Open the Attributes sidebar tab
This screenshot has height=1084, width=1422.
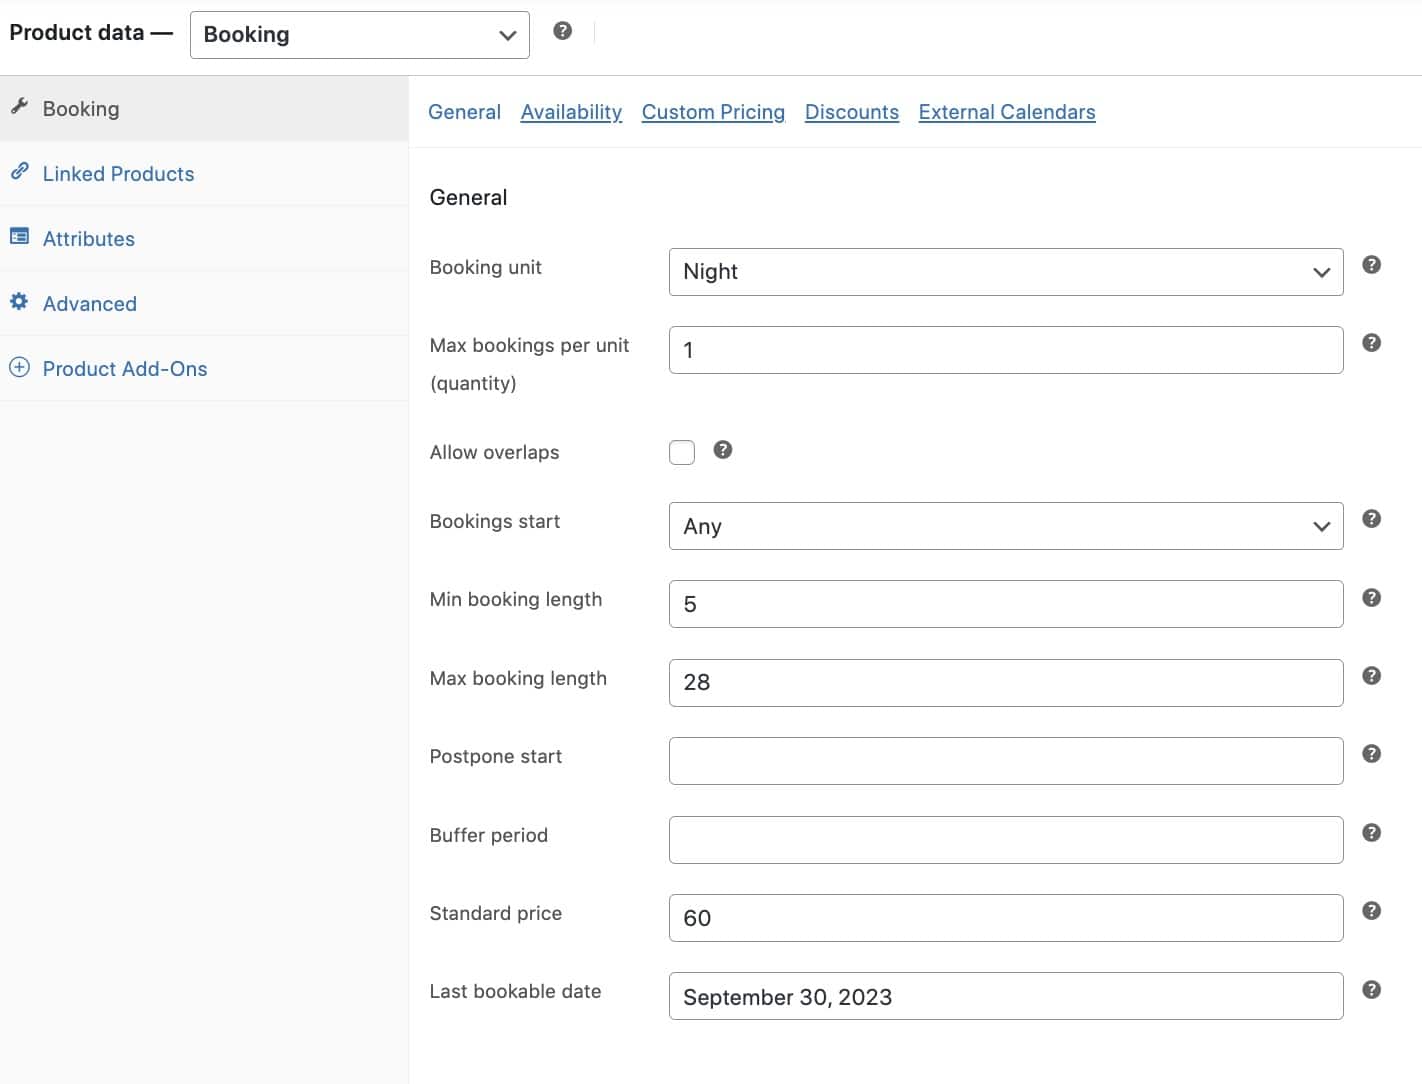204,239
